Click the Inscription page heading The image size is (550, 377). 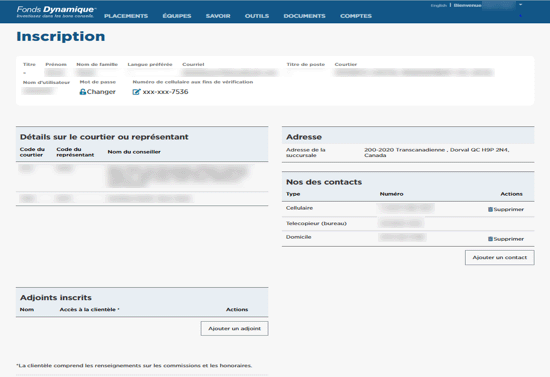point(61,36)
